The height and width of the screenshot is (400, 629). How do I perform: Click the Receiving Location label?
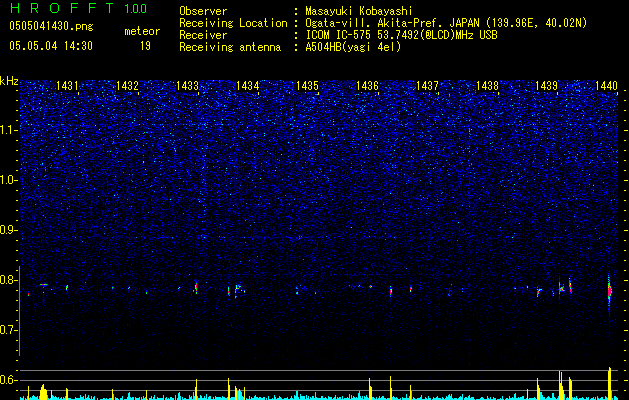(233, 23)
